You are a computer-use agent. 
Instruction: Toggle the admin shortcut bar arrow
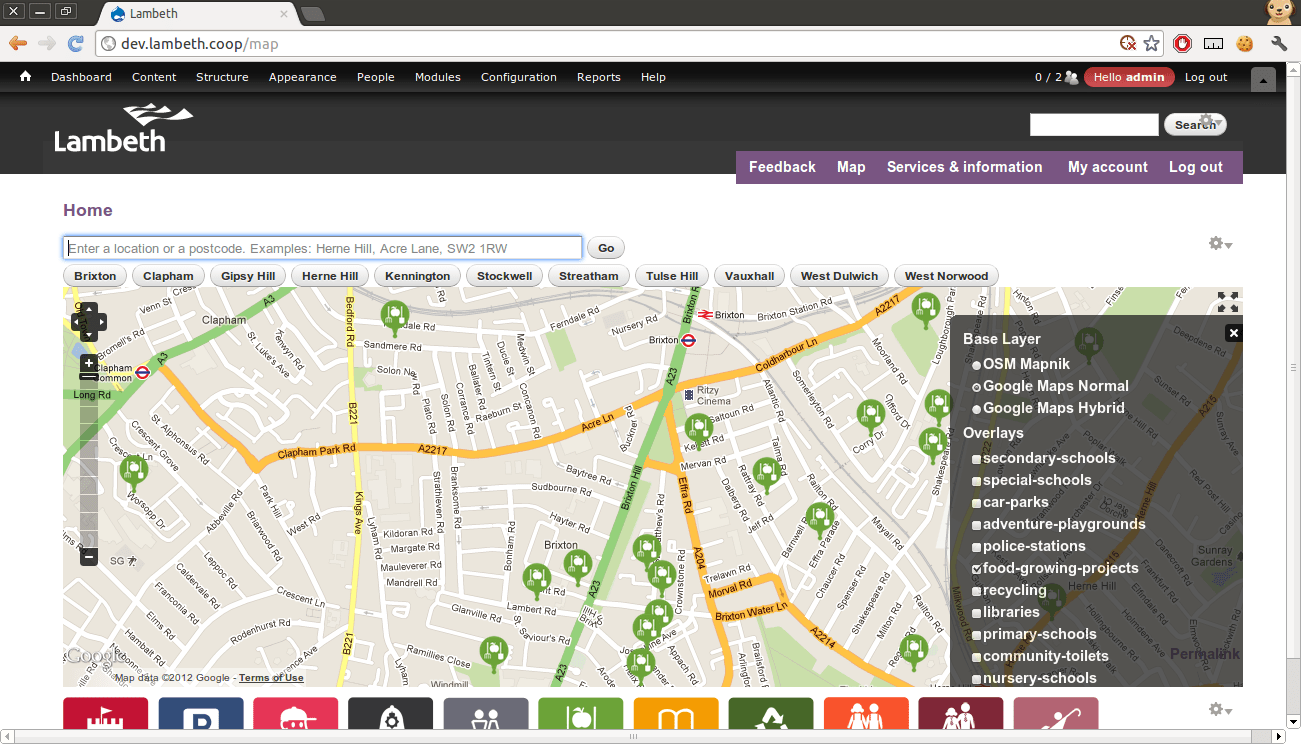1263,80
